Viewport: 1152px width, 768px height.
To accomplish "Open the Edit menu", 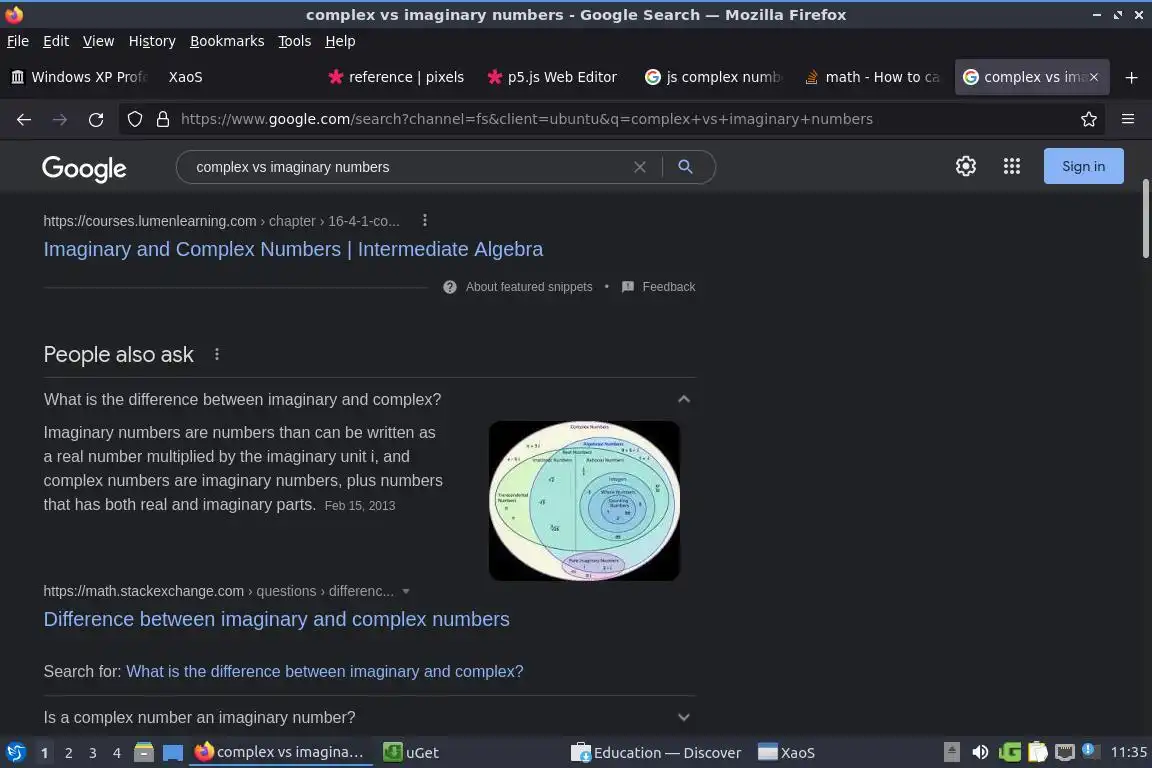I will pyautogui.click(x=56, y=41).
